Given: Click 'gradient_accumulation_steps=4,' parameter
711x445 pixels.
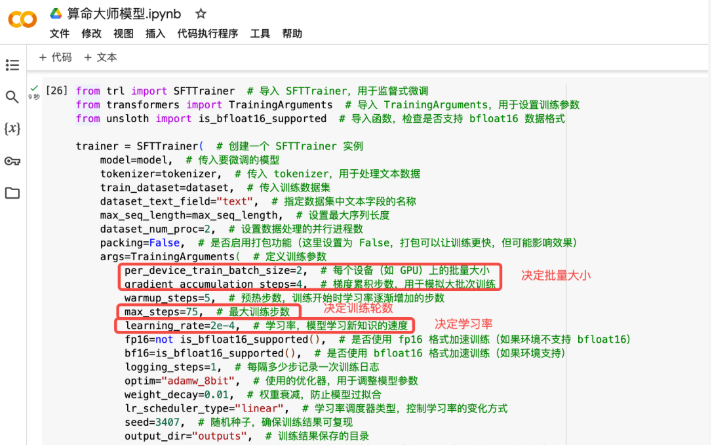Looking at the screenshot, I should 216,284.
